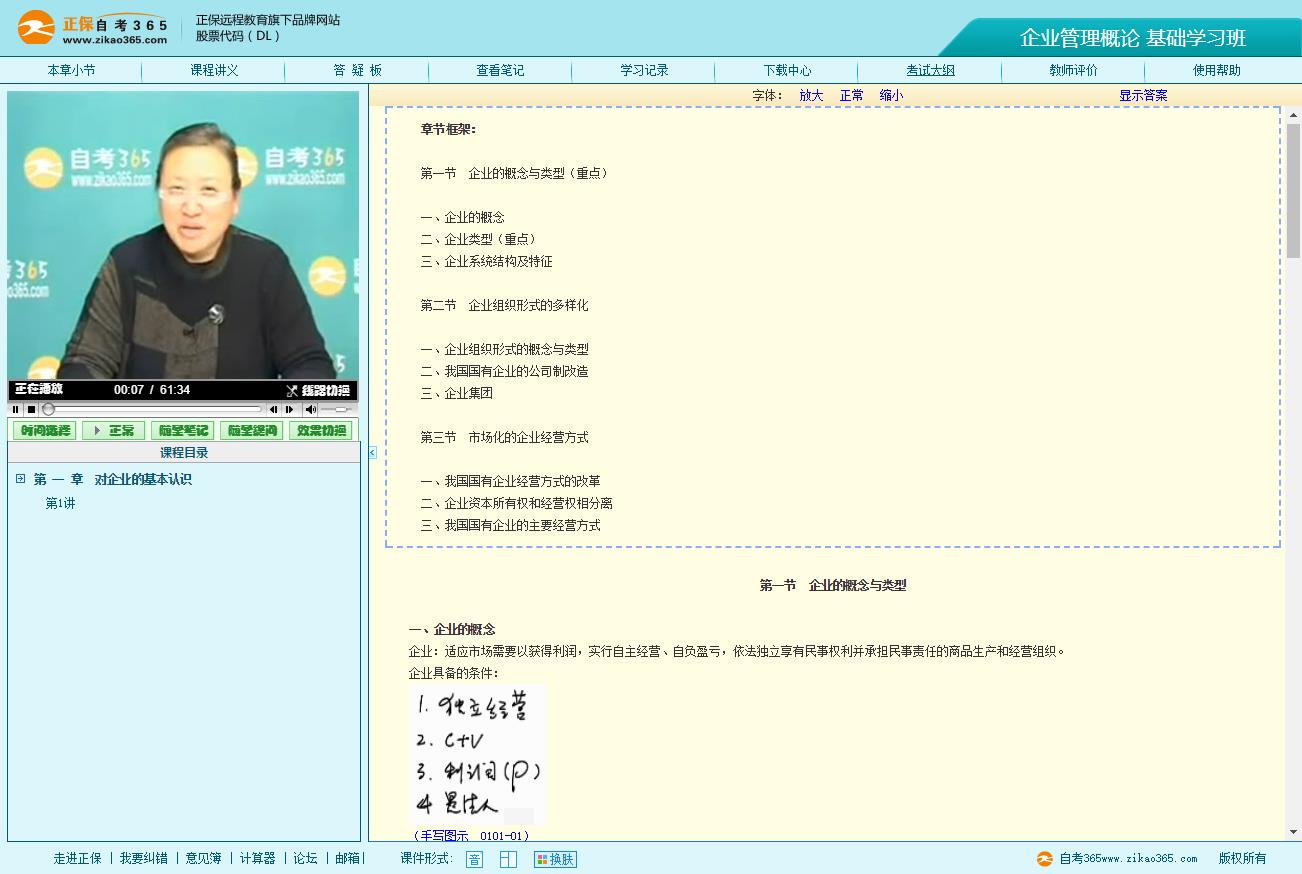
Task: Reset font size with 正常 link
Action: pos(852,95)
